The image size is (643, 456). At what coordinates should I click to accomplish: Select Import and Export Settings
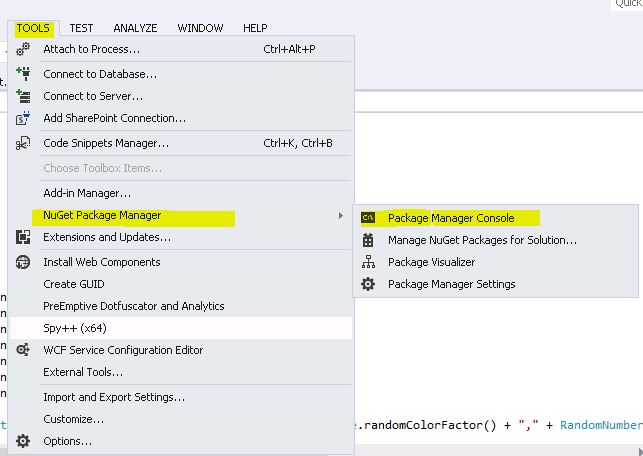point(114,397)
